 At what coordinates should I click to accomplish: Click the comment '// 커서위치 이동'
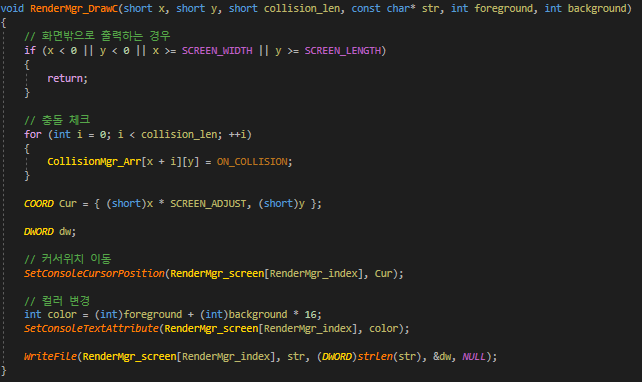coord(68,259)
